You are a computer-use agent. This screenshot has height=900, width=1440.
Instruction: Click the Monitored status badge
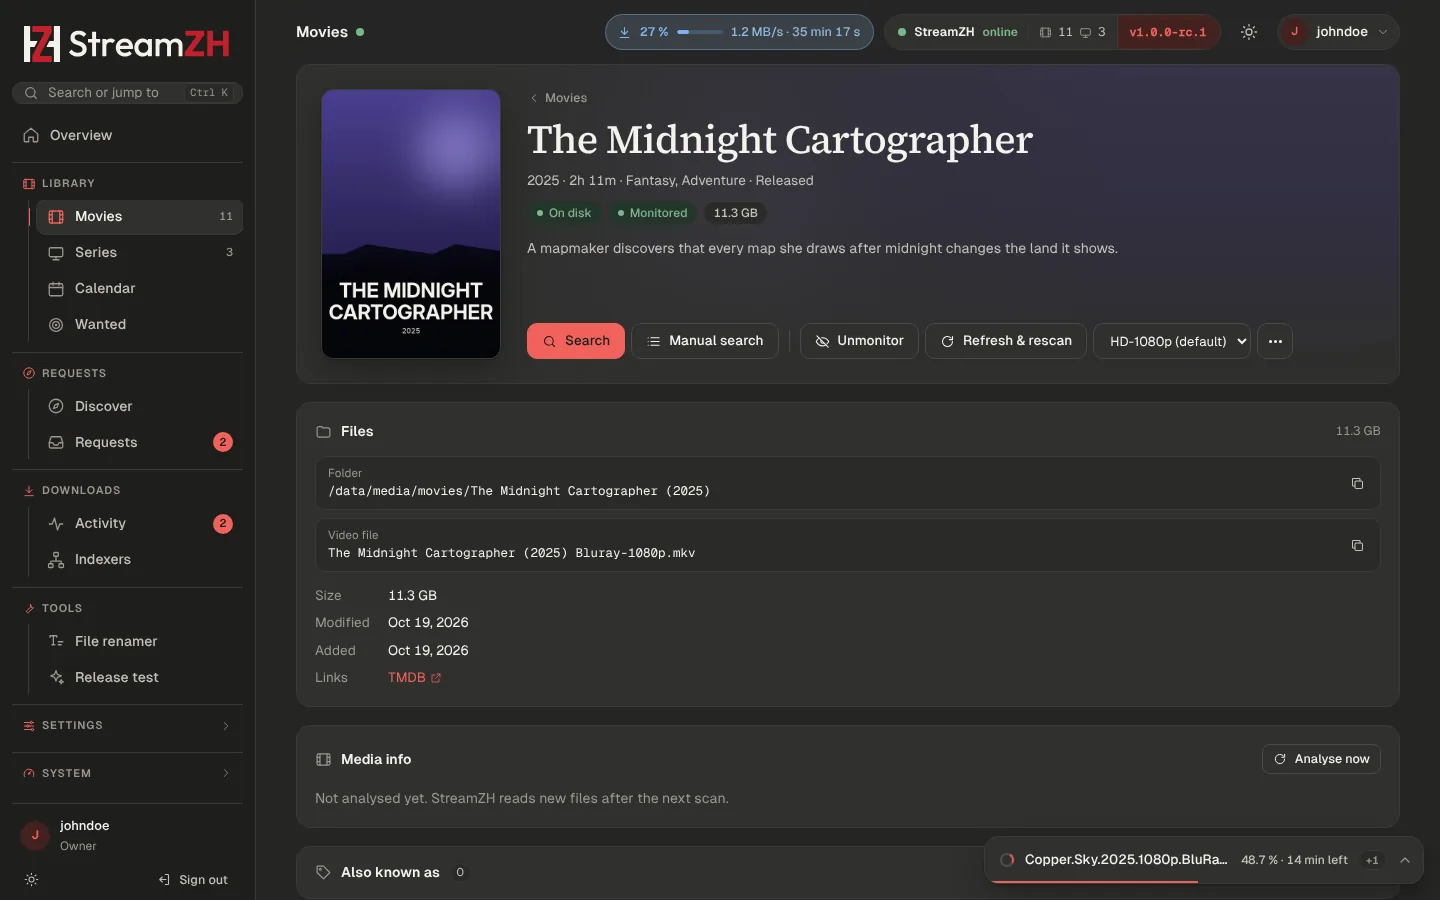pyautogui.click(x=652, y=213)
